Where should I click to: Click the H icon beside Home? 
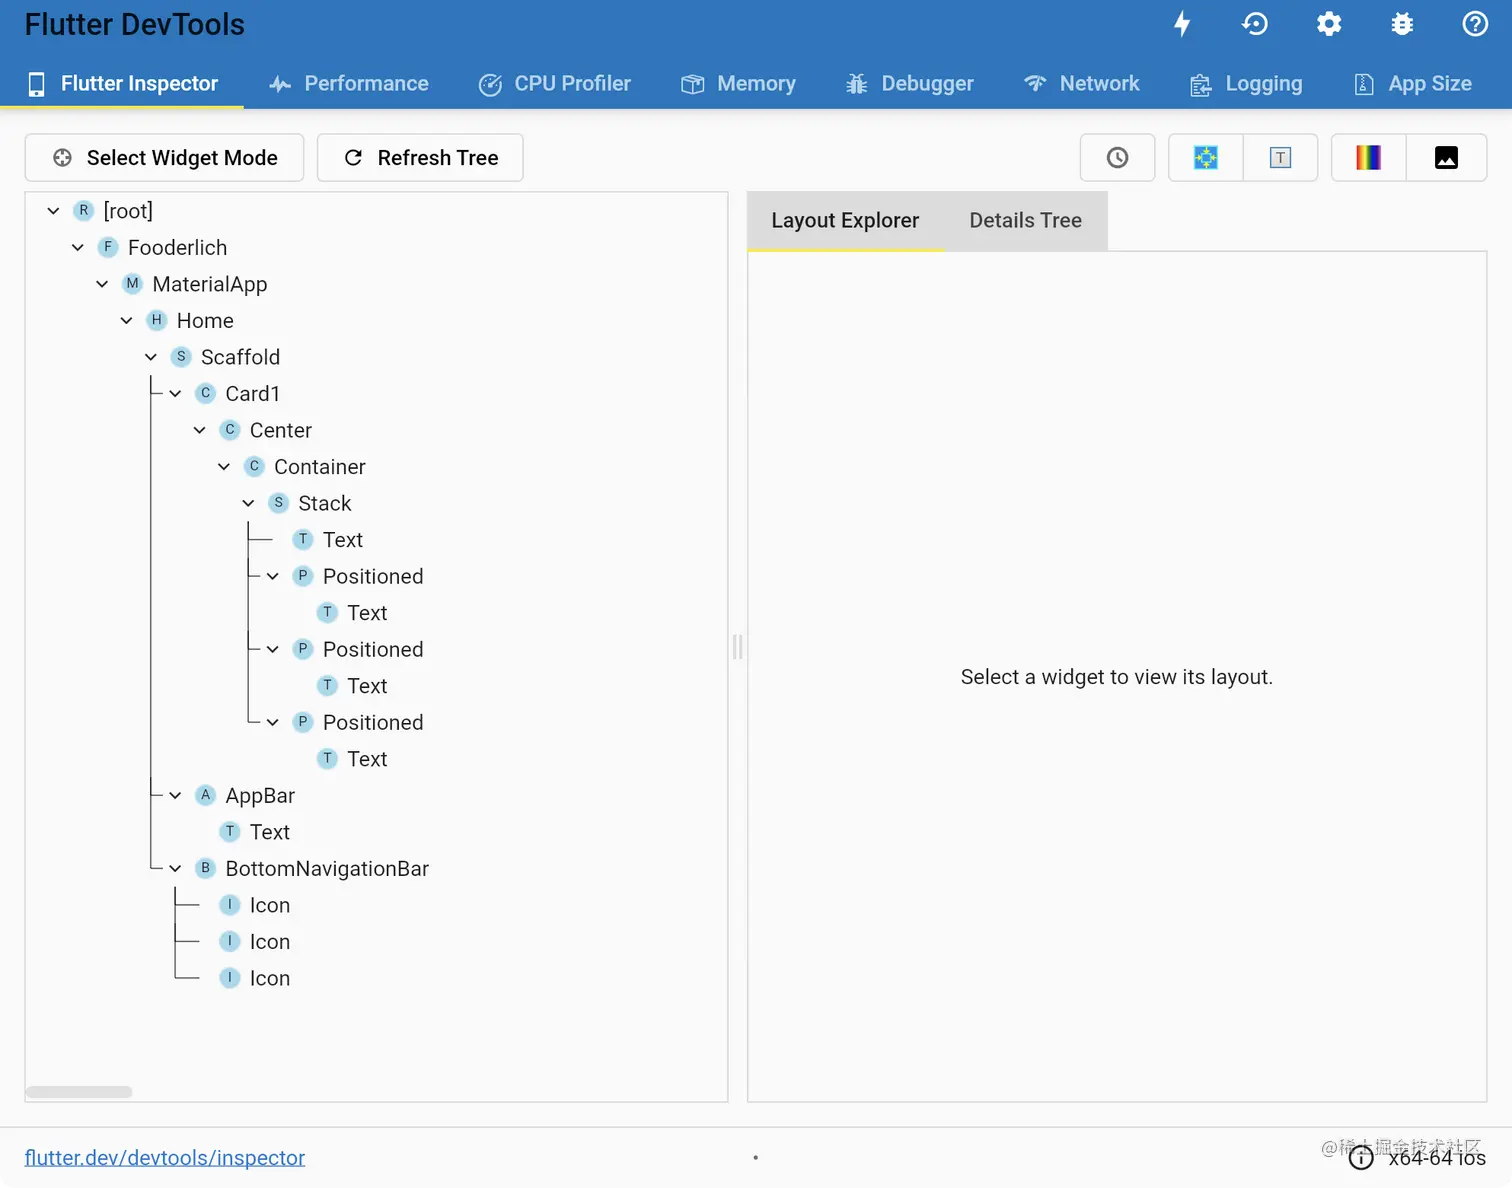click(157, 320)
